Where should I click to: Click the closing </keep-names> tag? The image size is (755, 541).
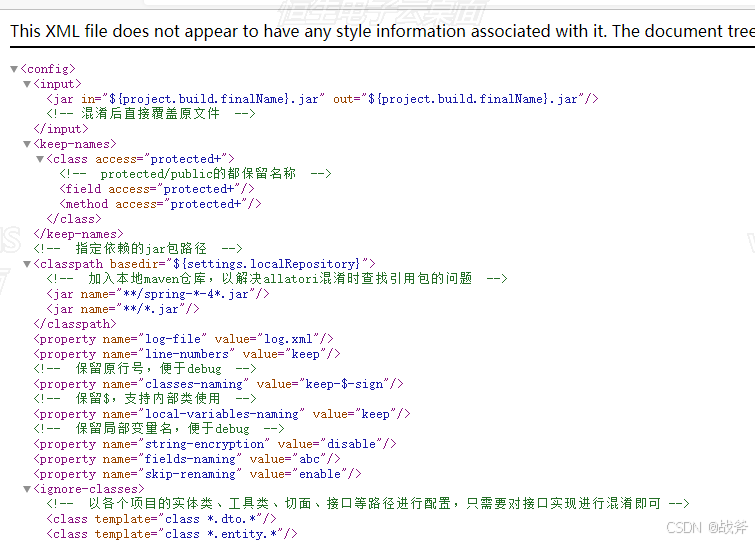pyautogui.click(x=78, y=234)
